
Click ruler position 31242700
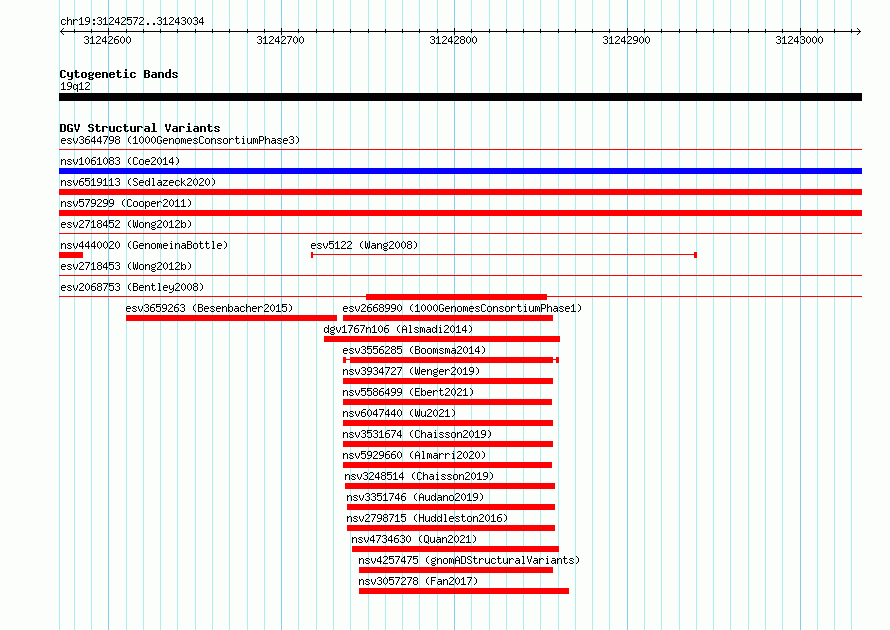[280, 40]
